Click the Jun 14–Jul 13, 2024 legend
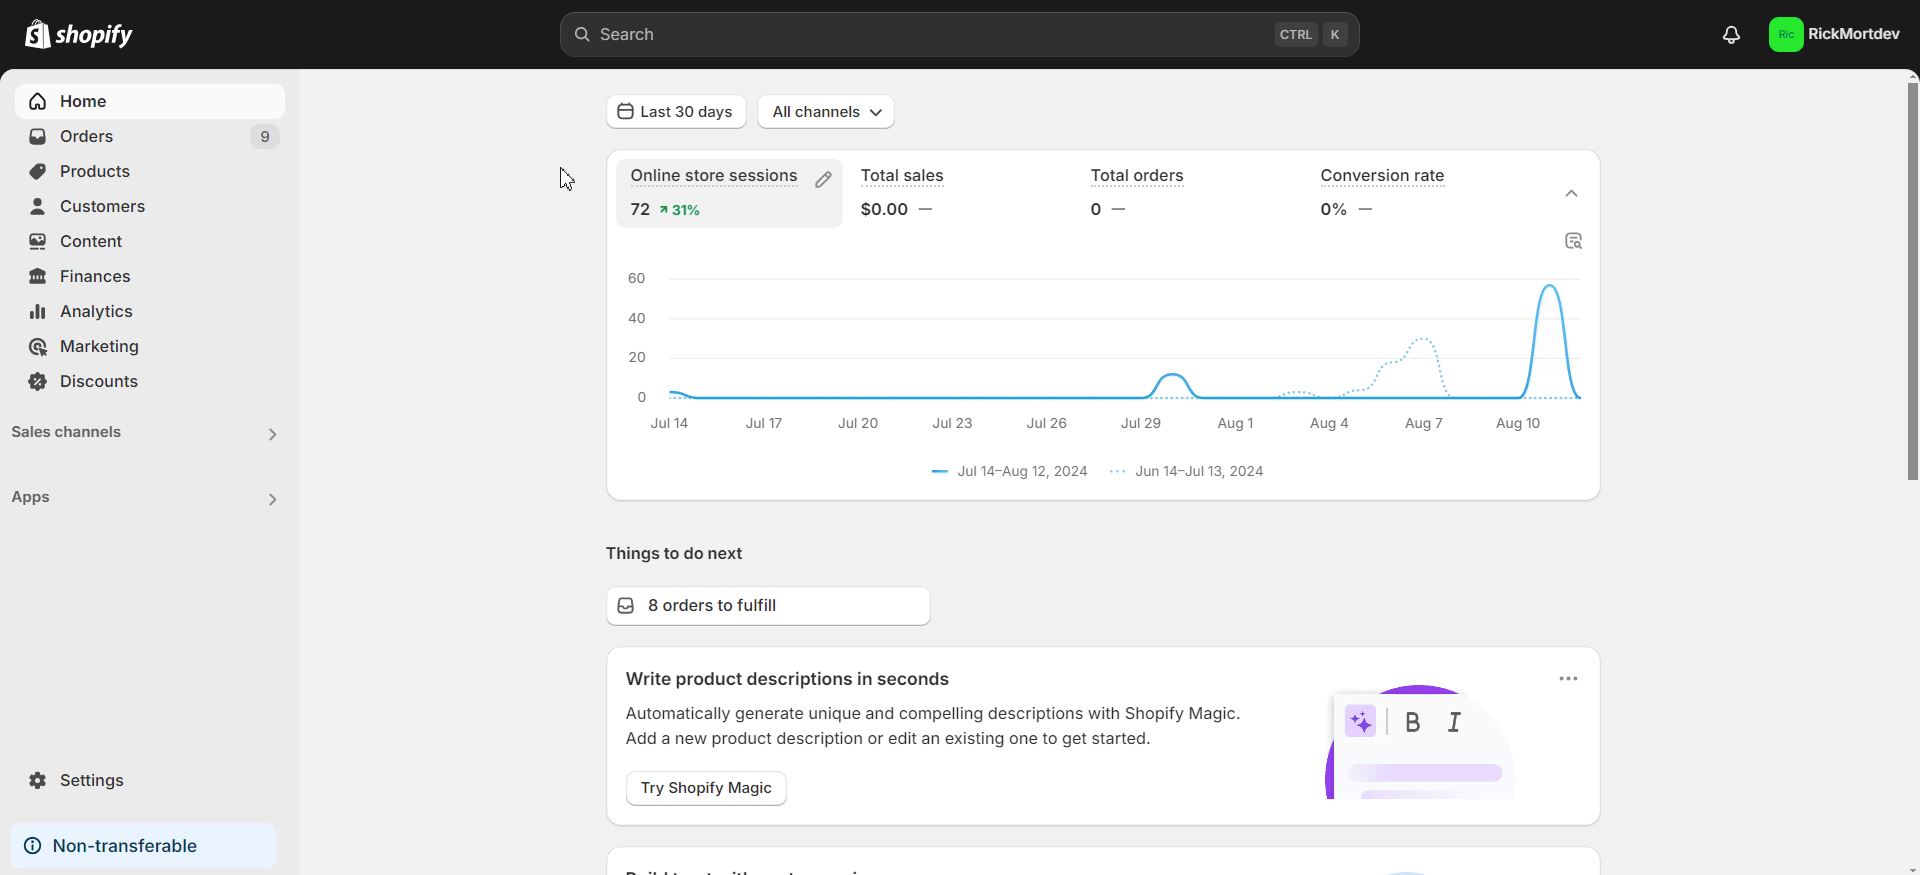This screenshot has height=875, width=1920. 1187,471
